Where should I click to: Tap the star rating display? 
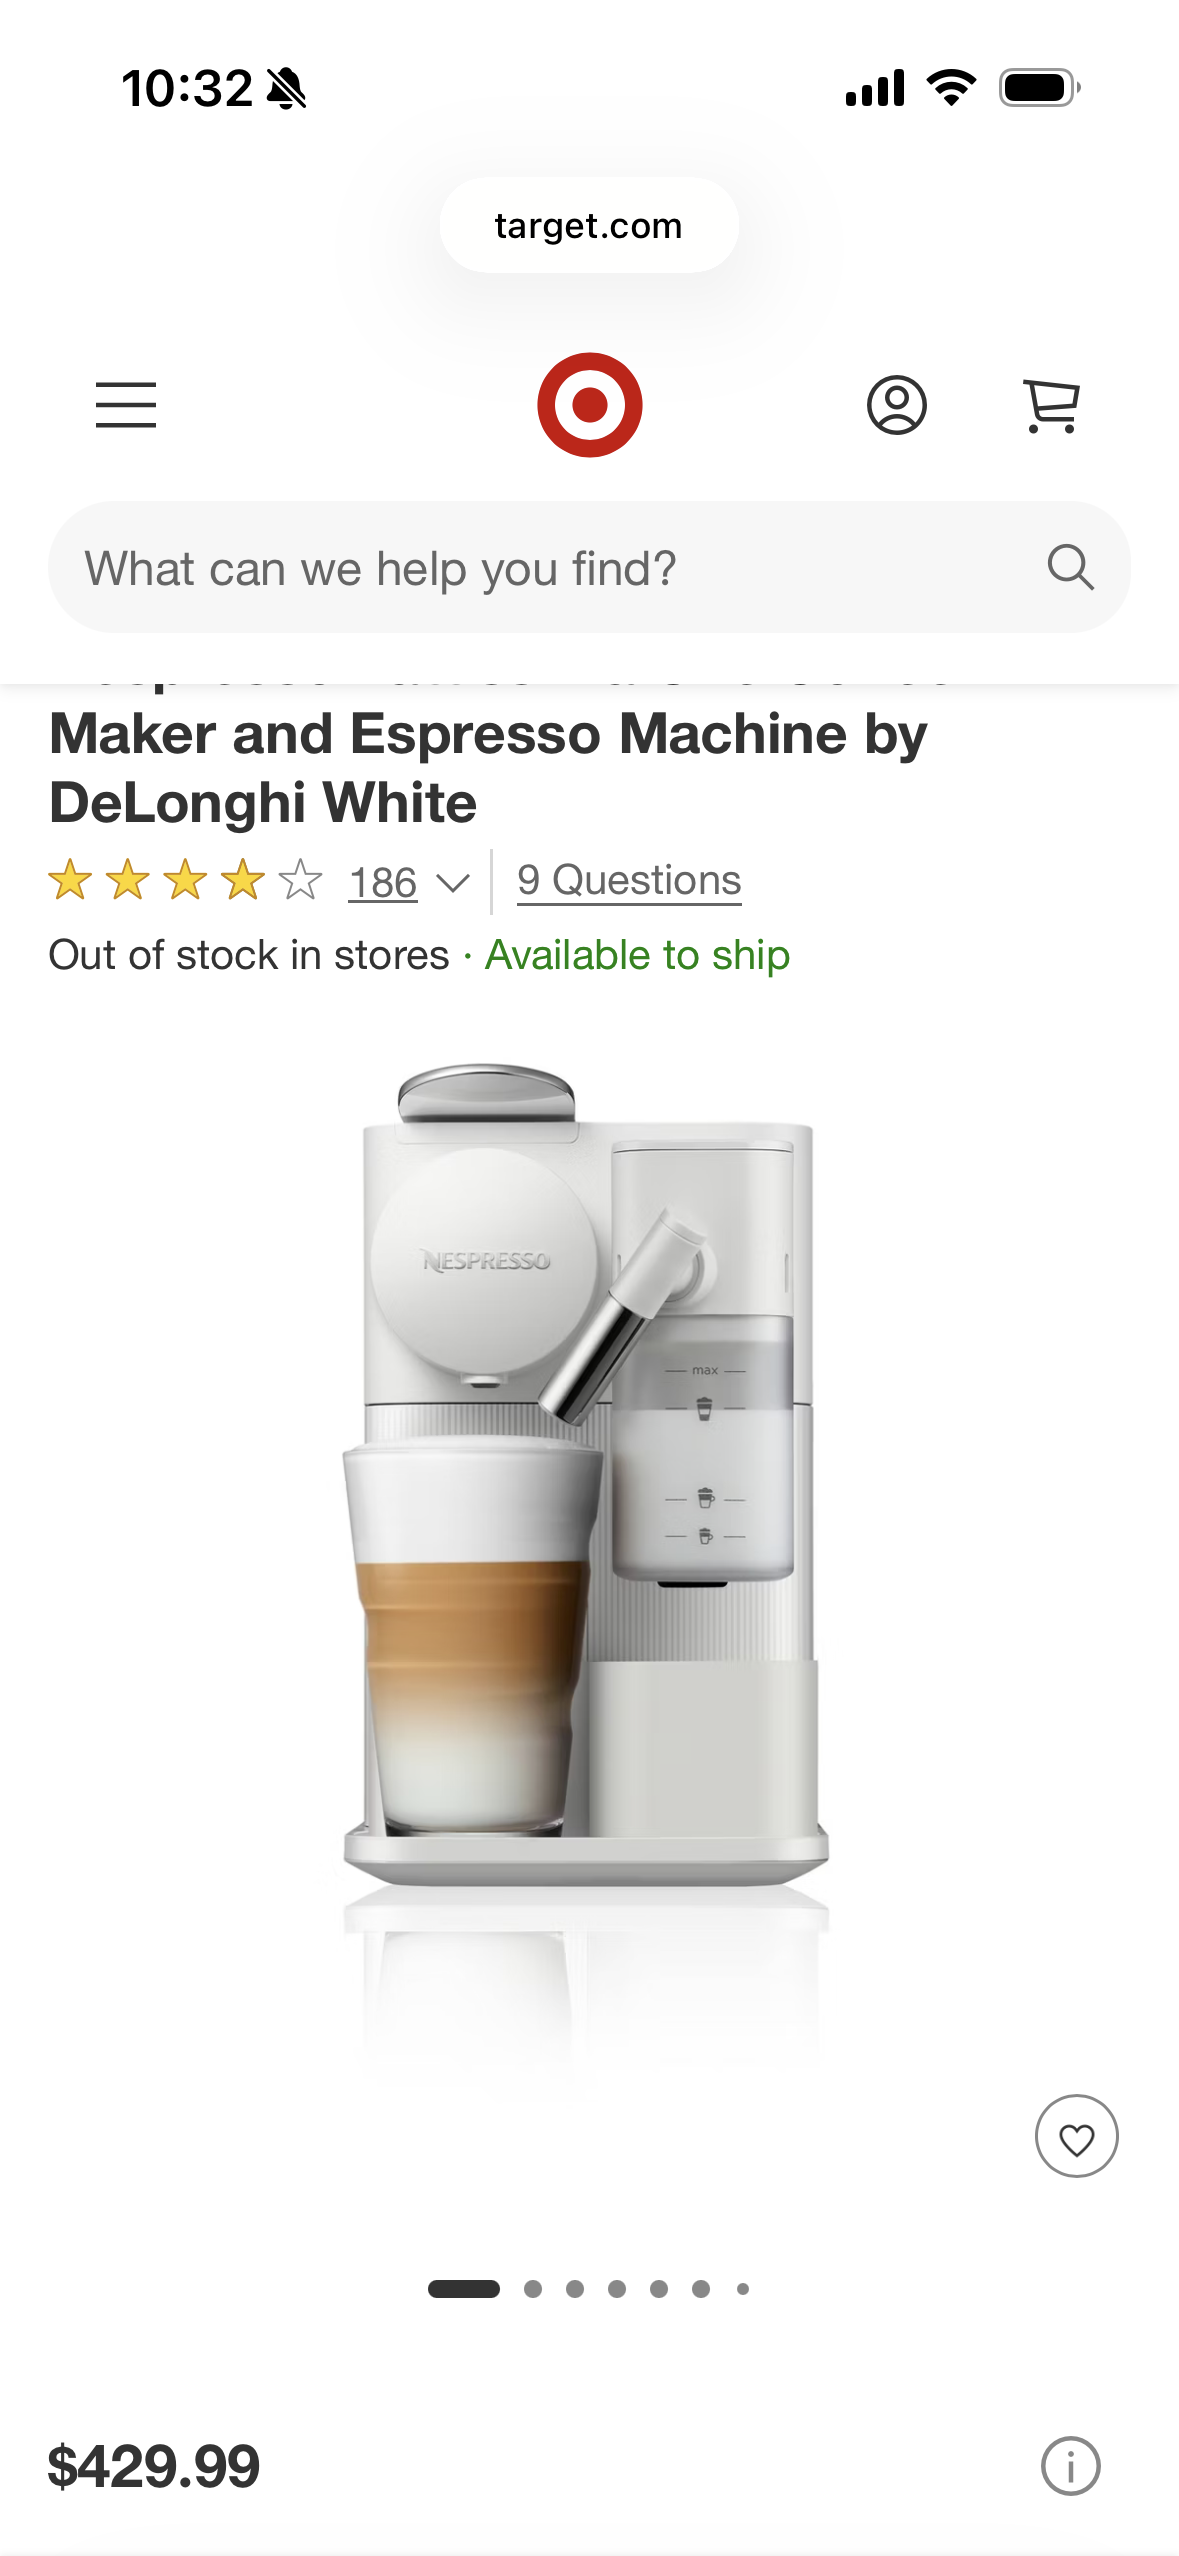185,881
